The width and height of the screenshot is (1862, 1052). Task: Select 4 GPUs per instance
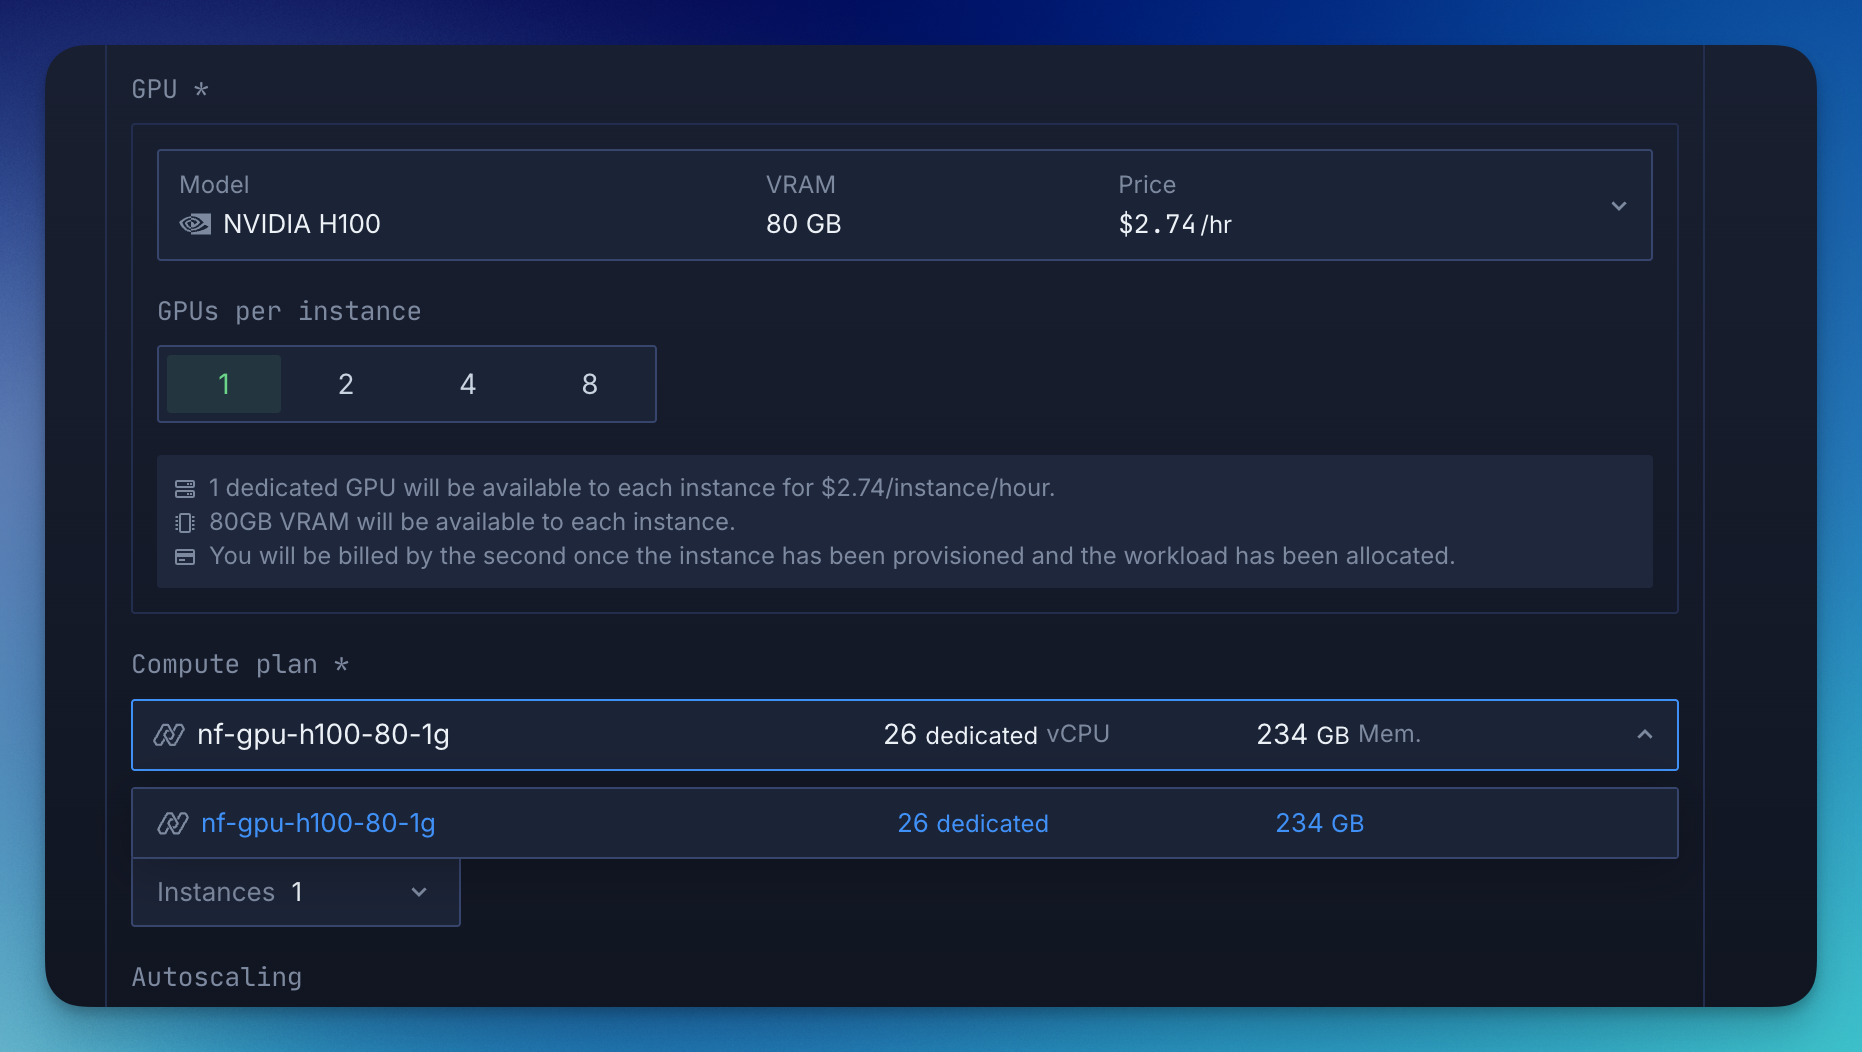click(x=468, y=384)
